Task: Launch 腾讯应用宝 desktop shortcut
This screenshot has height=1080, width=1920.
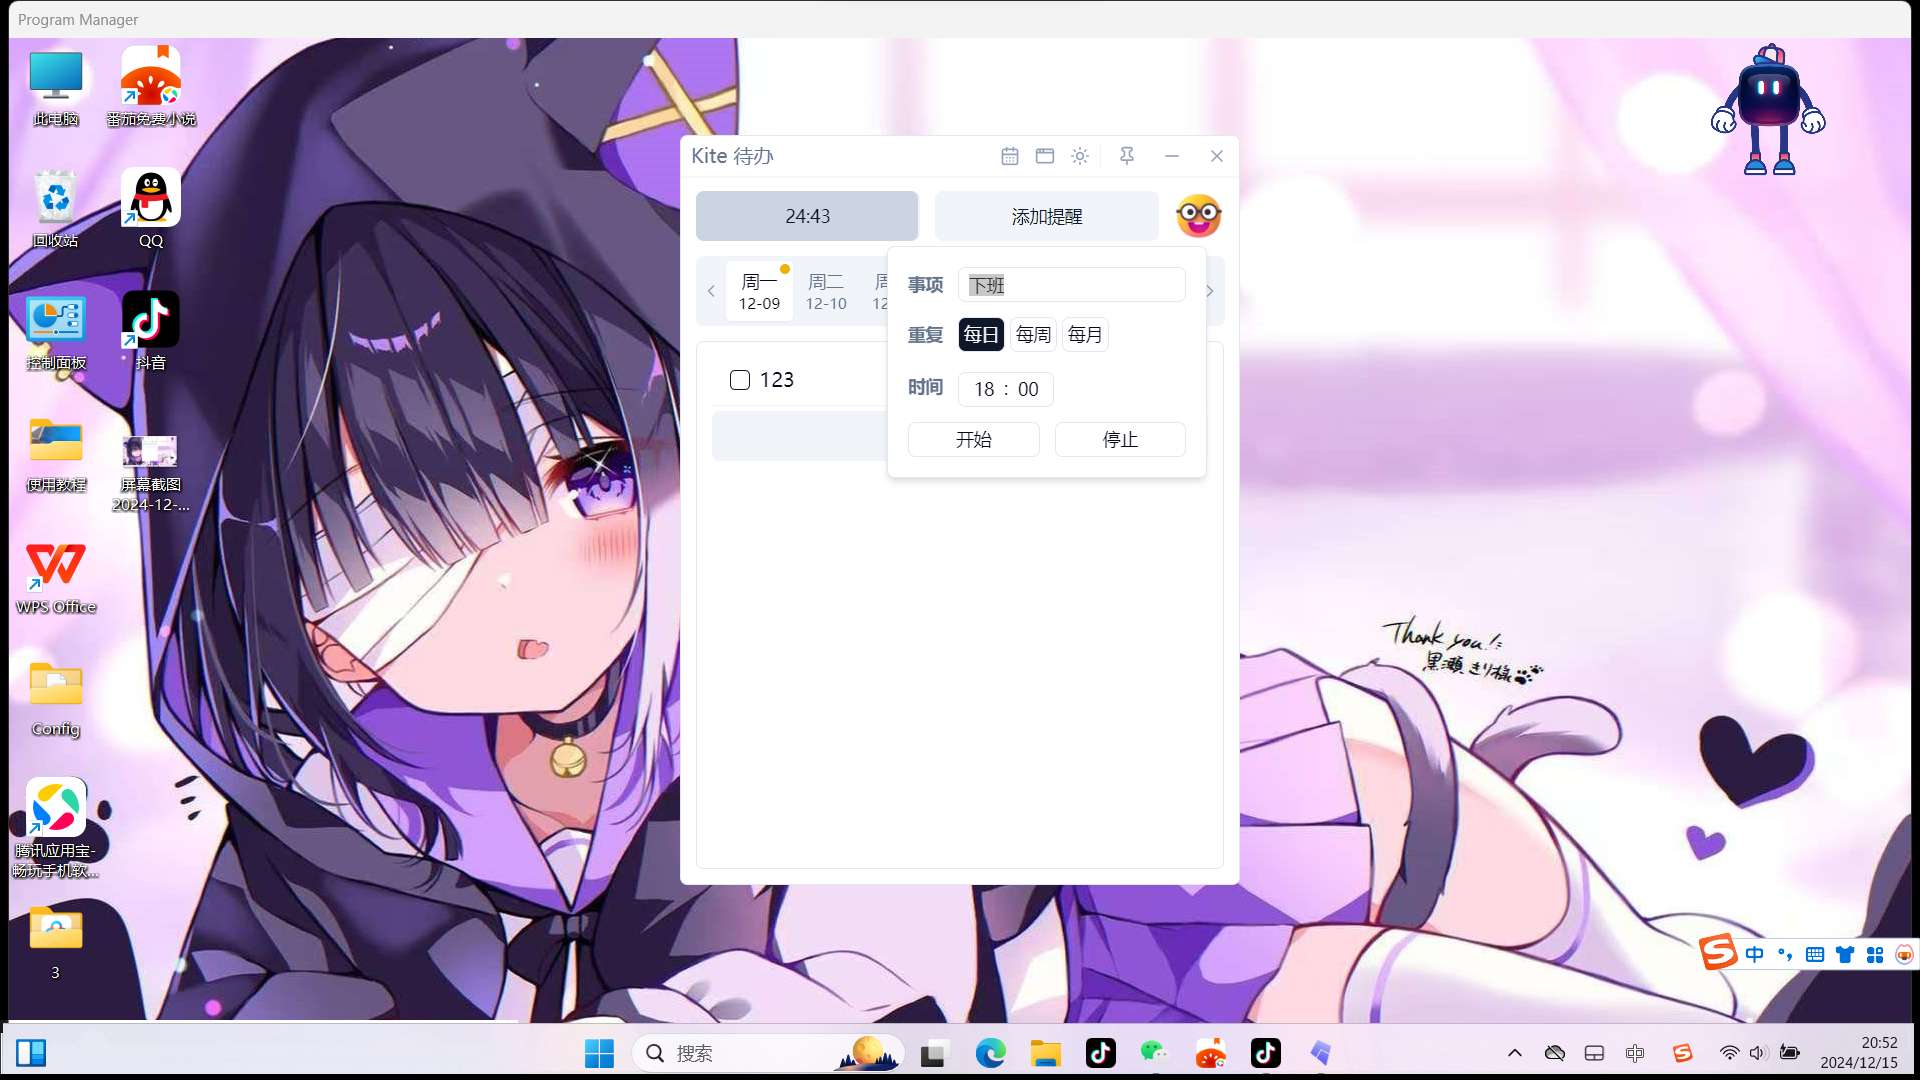Action: (56, 828)
